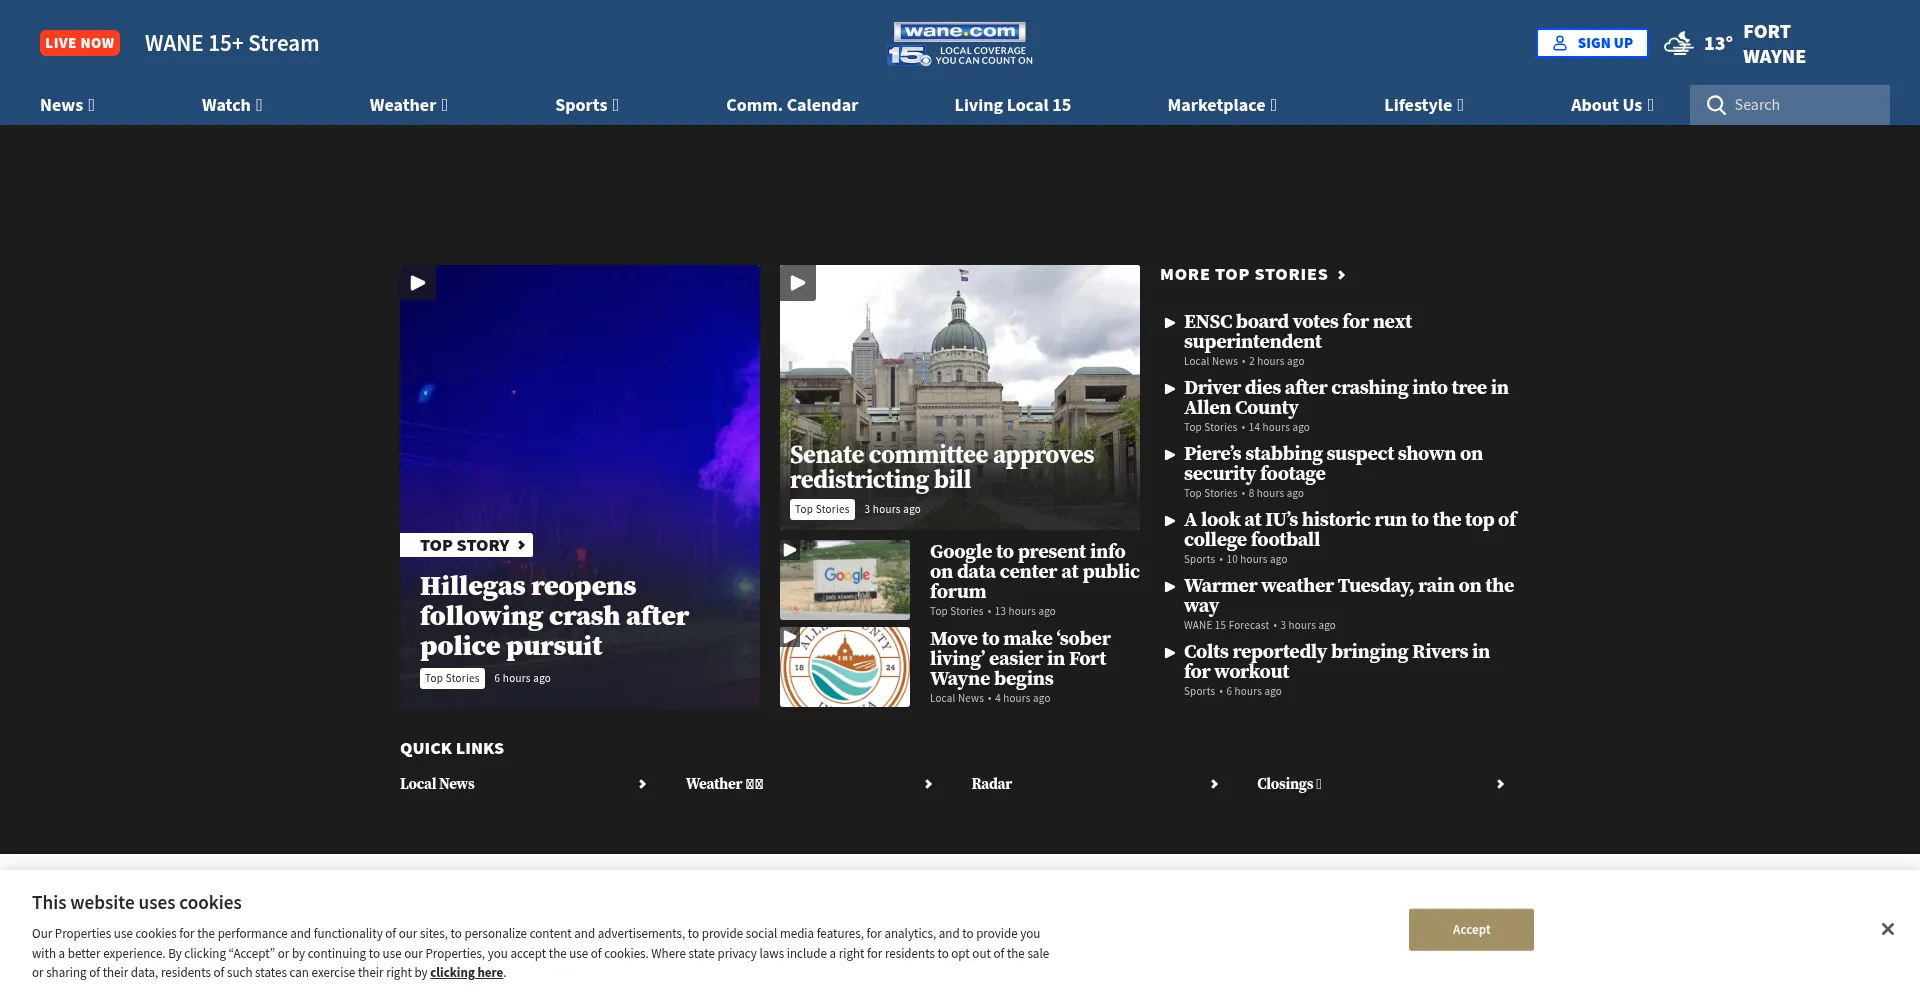
Task: Open the Marketplace dropdown menu
Action: 1221,105
